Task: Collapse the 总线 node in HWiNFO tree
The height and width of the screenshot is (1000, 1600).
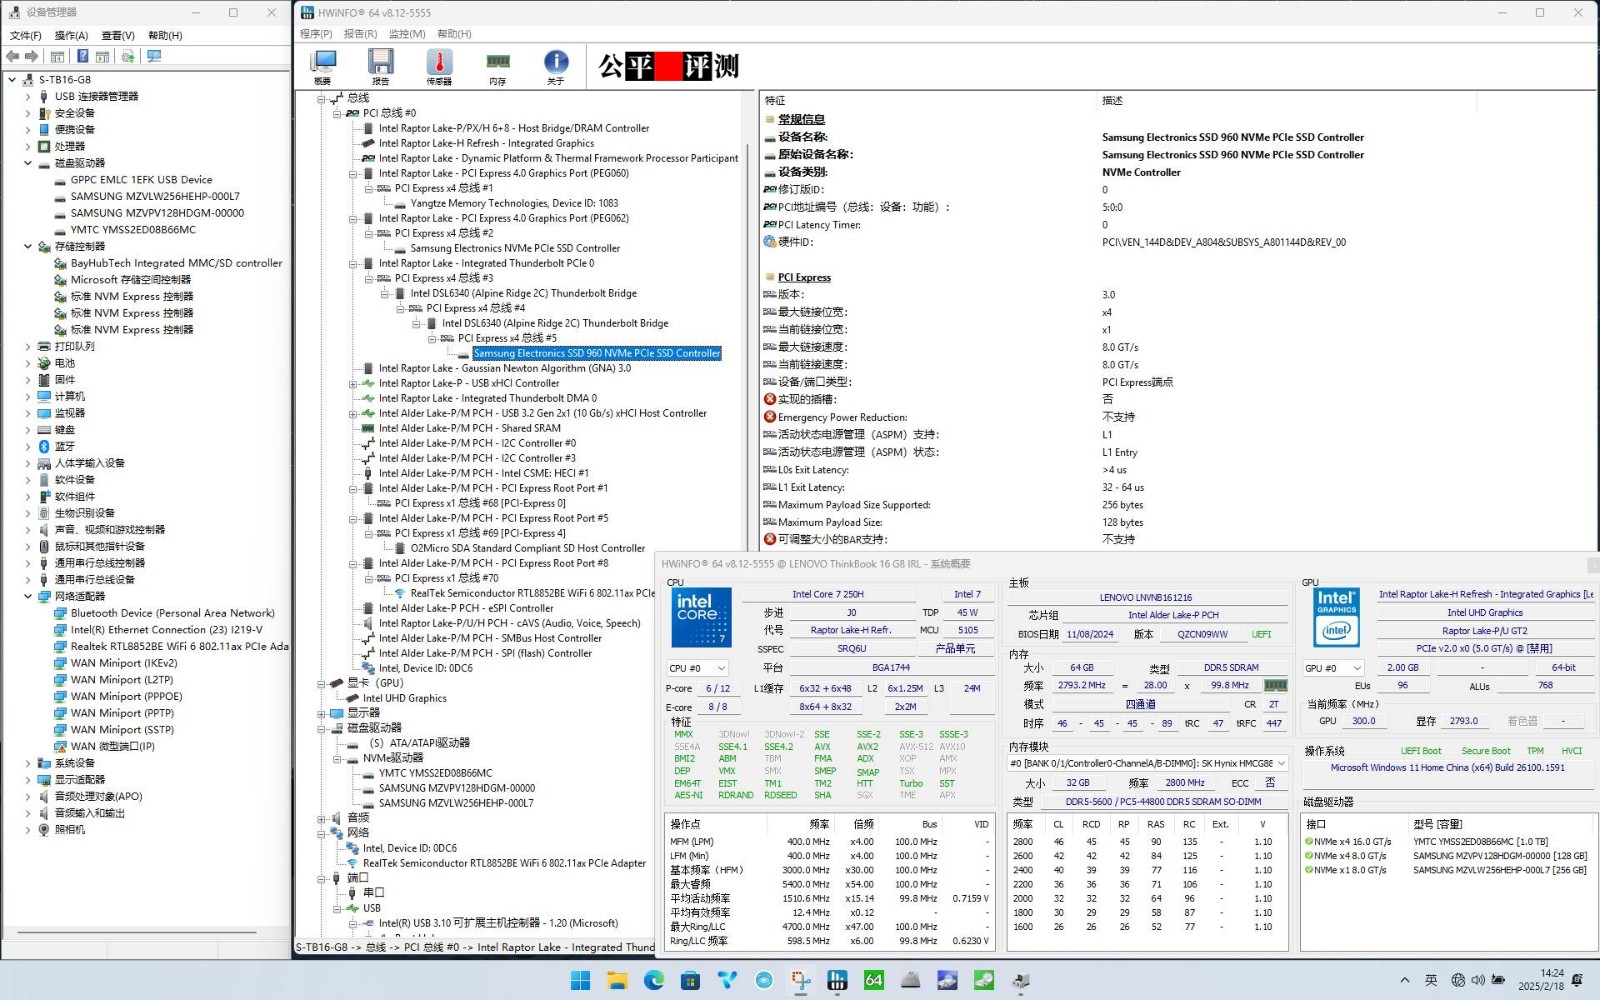Action: pos(322,98)
